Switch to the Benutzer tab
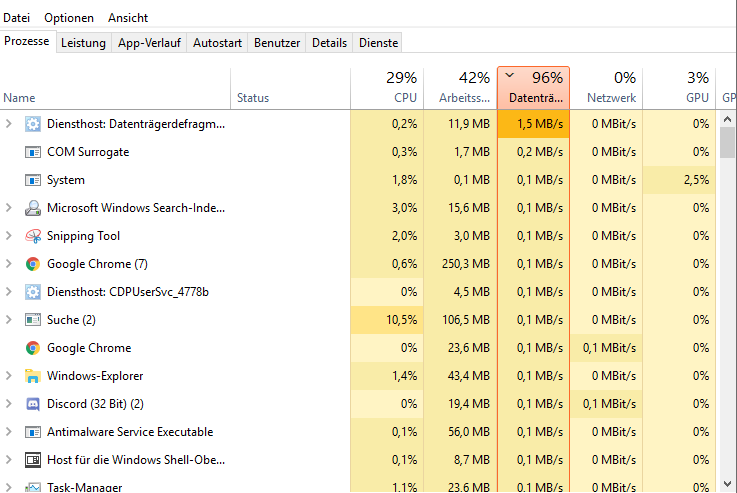Viewport: 737px width, 493px height. (x=277, y=43)
